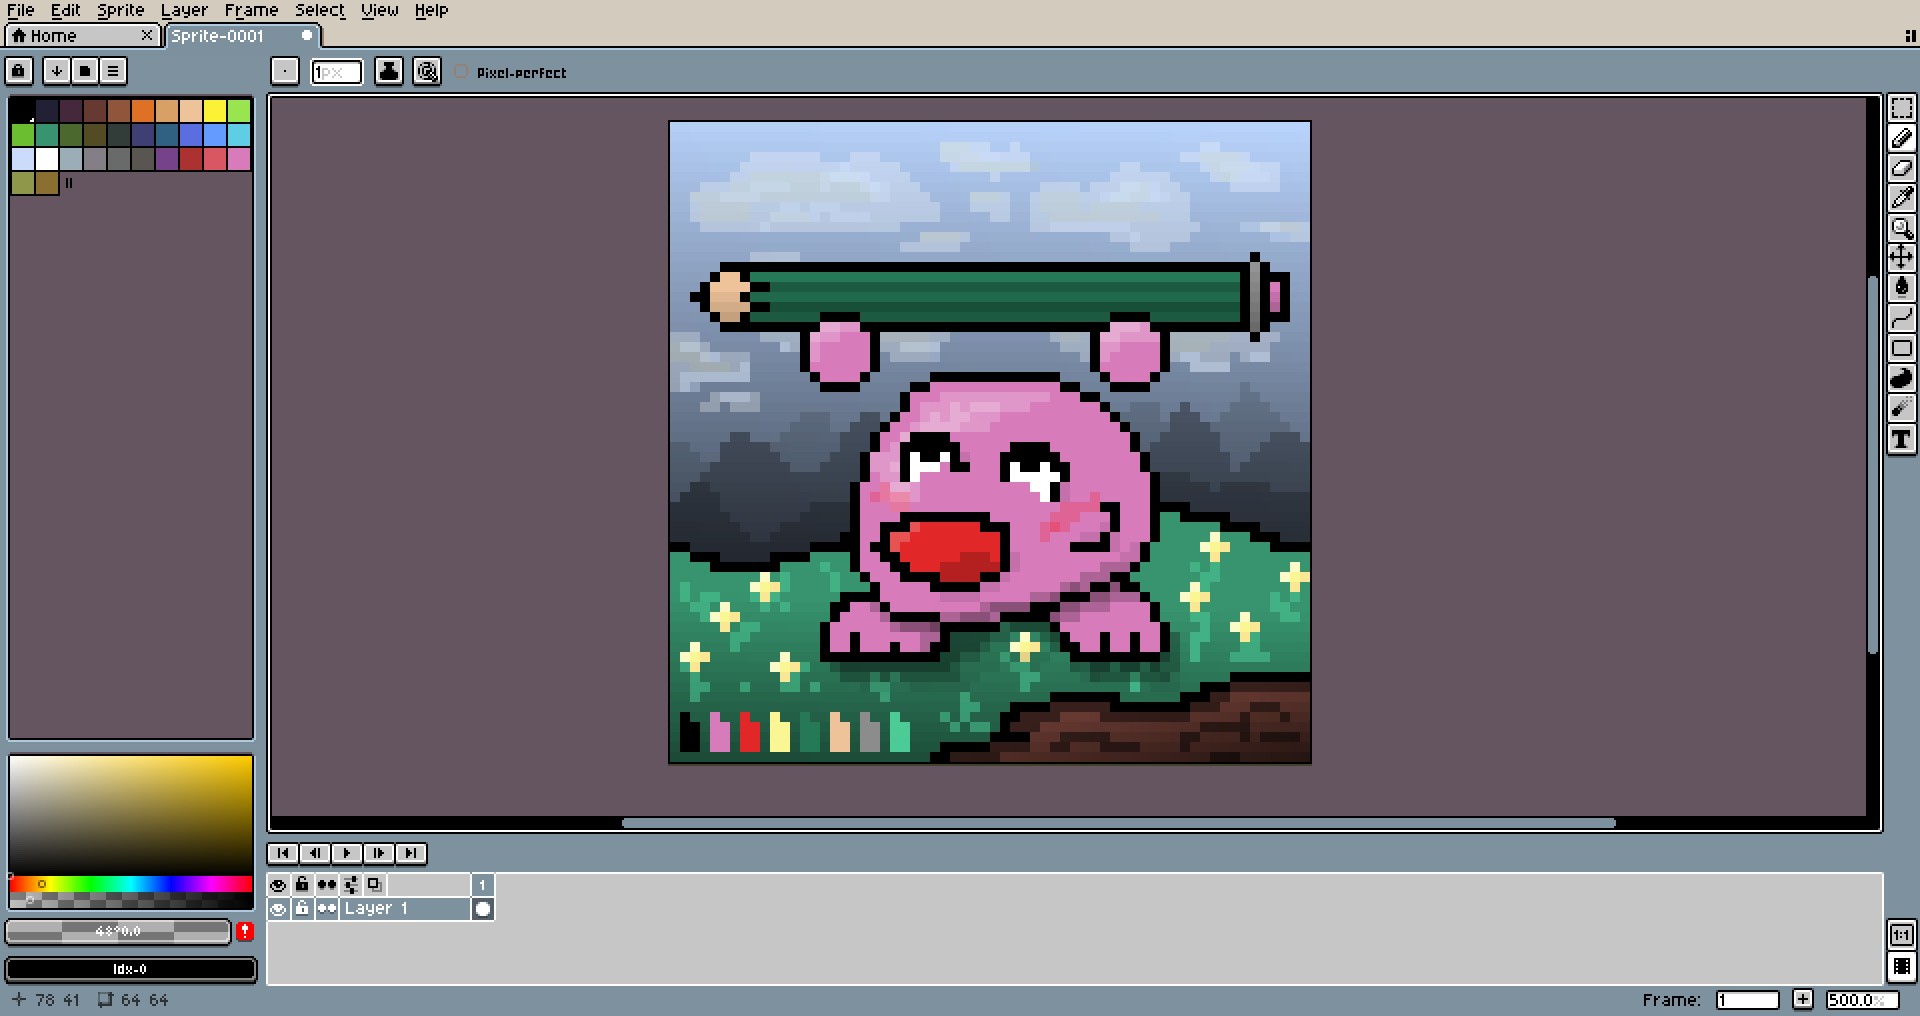Go to the first frame

283,853
